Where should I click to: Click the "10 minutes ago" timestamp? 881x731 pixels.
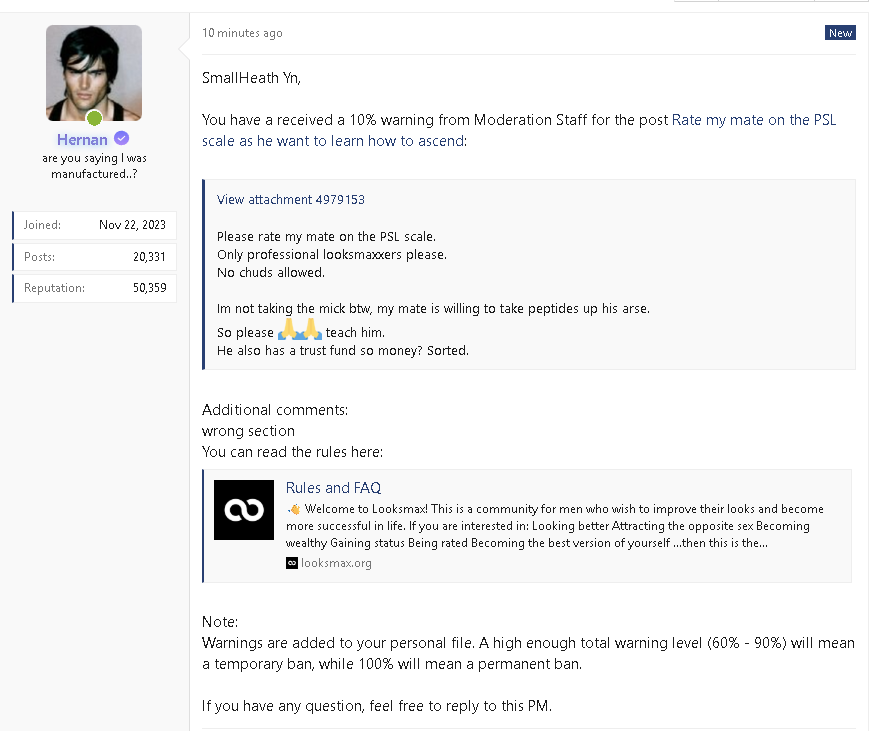pos(242,33)
